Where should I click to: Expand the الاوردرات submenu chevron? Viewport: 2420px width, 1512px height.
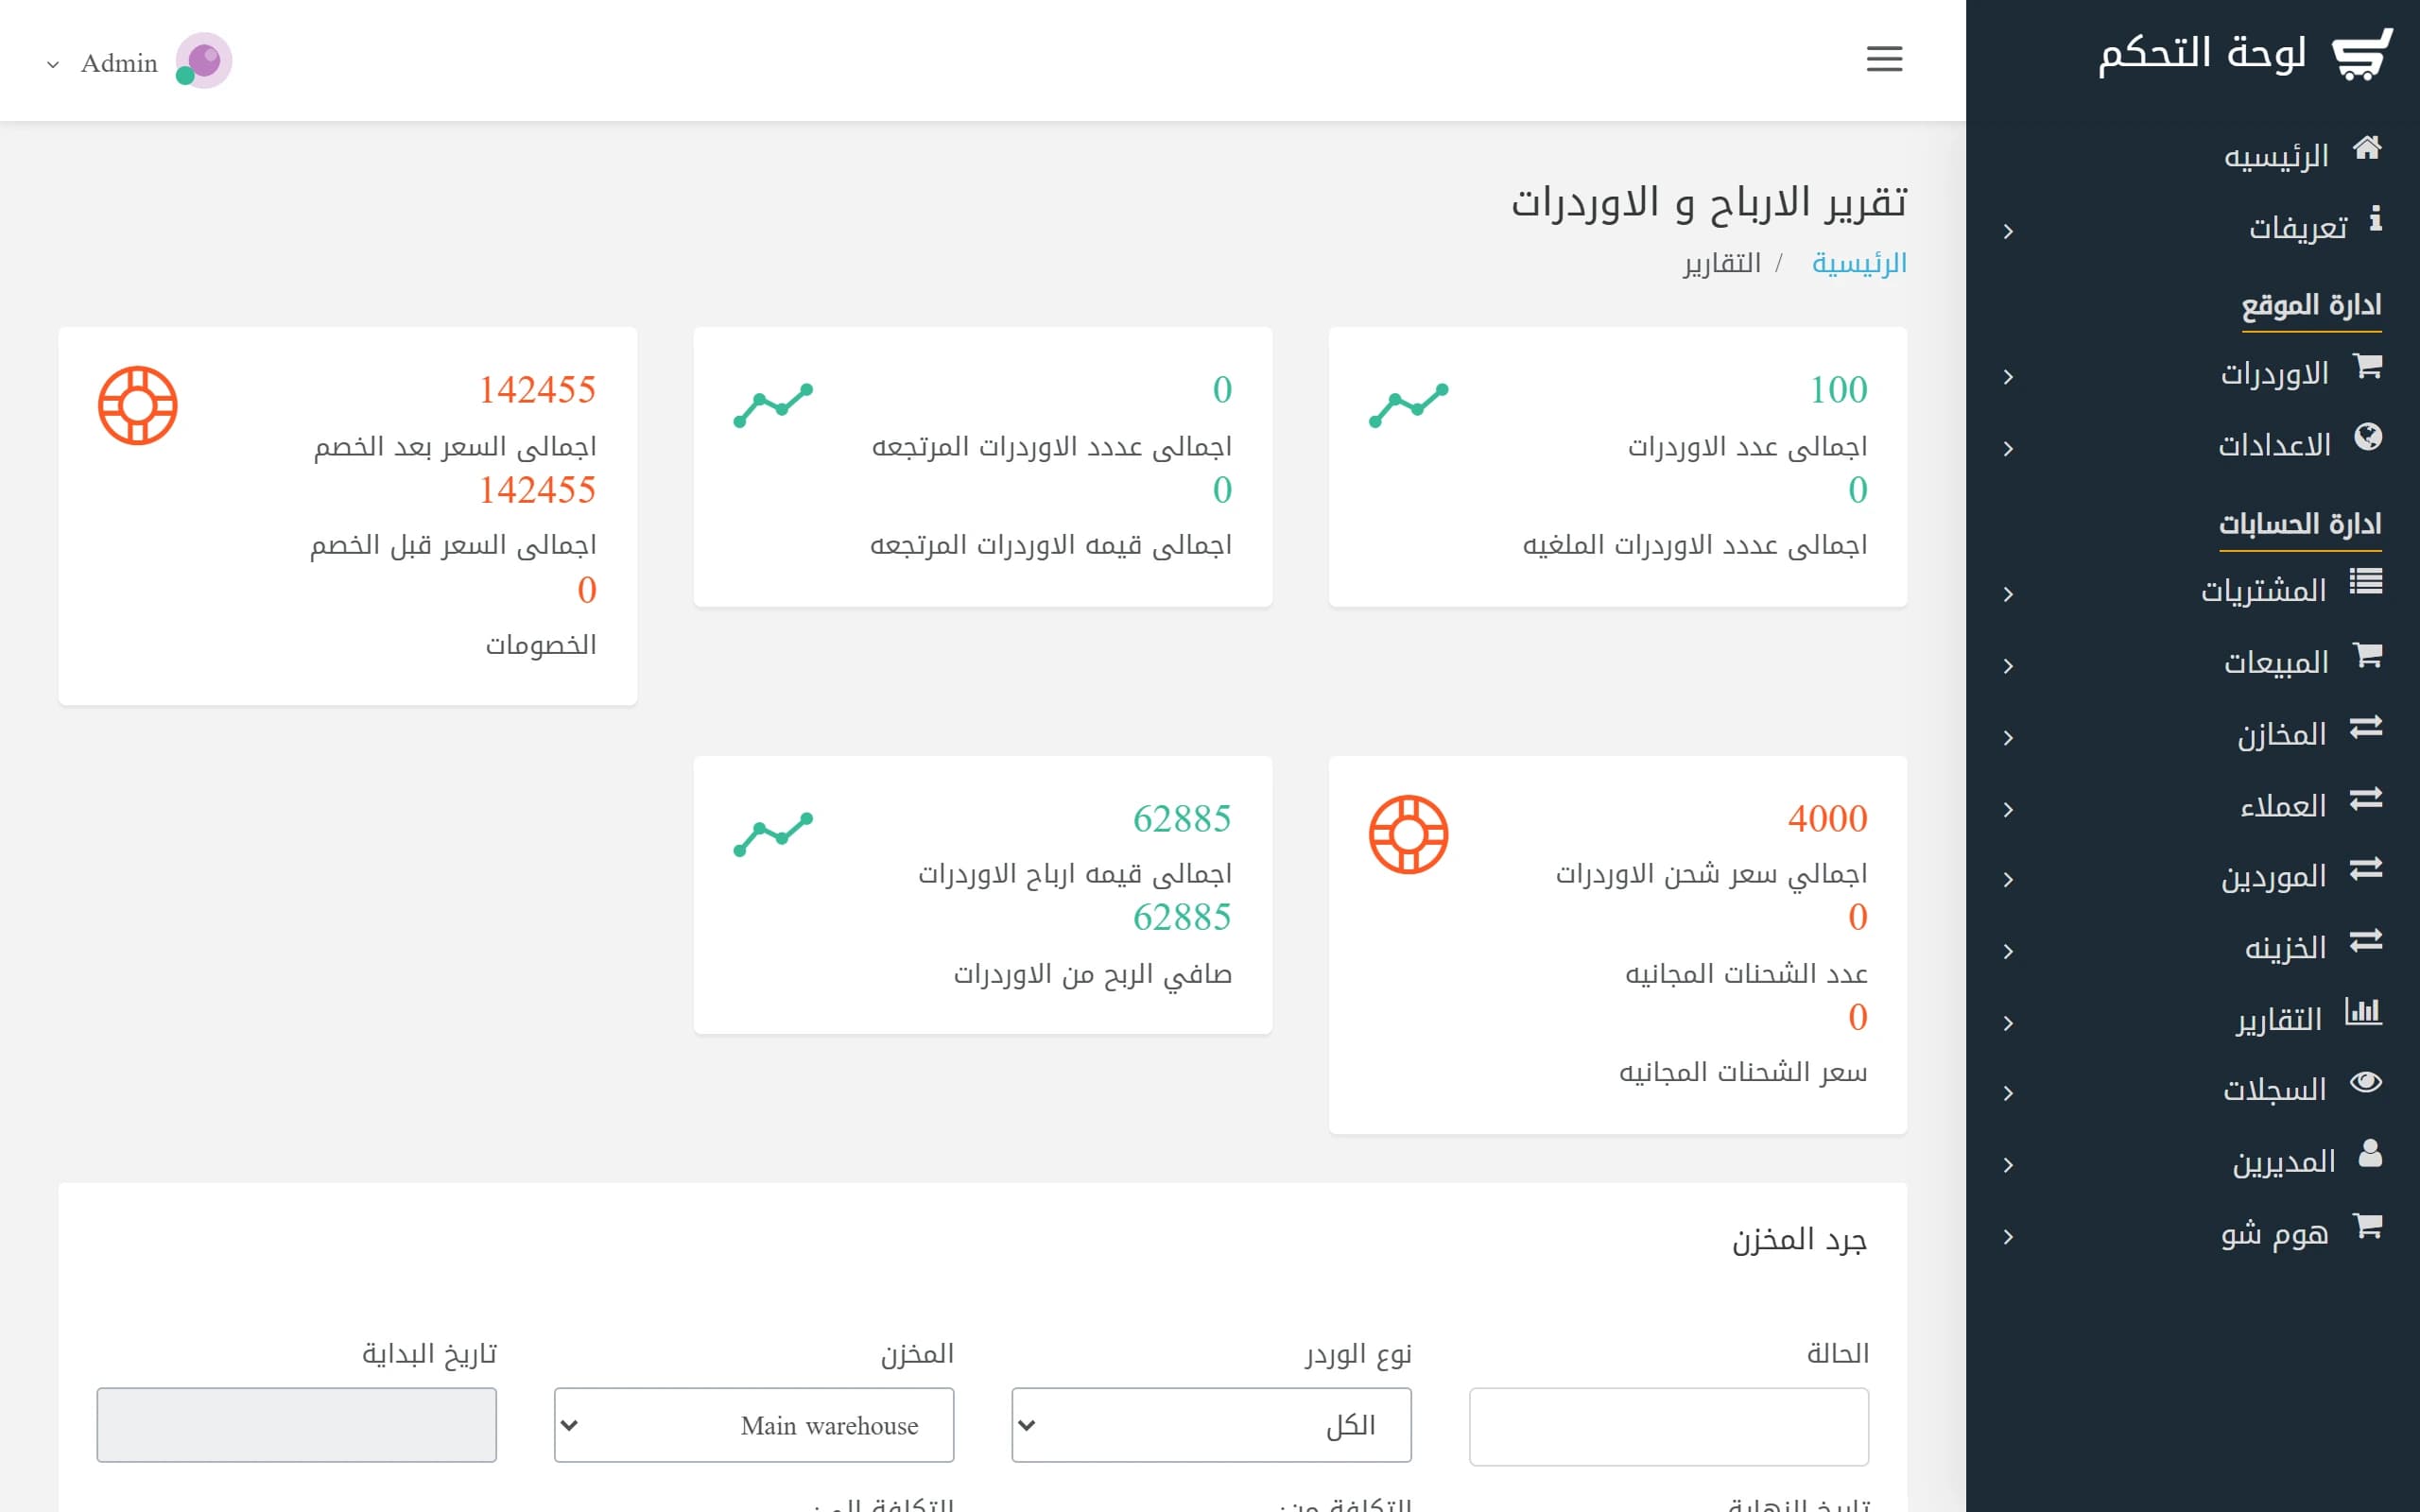2008,377
